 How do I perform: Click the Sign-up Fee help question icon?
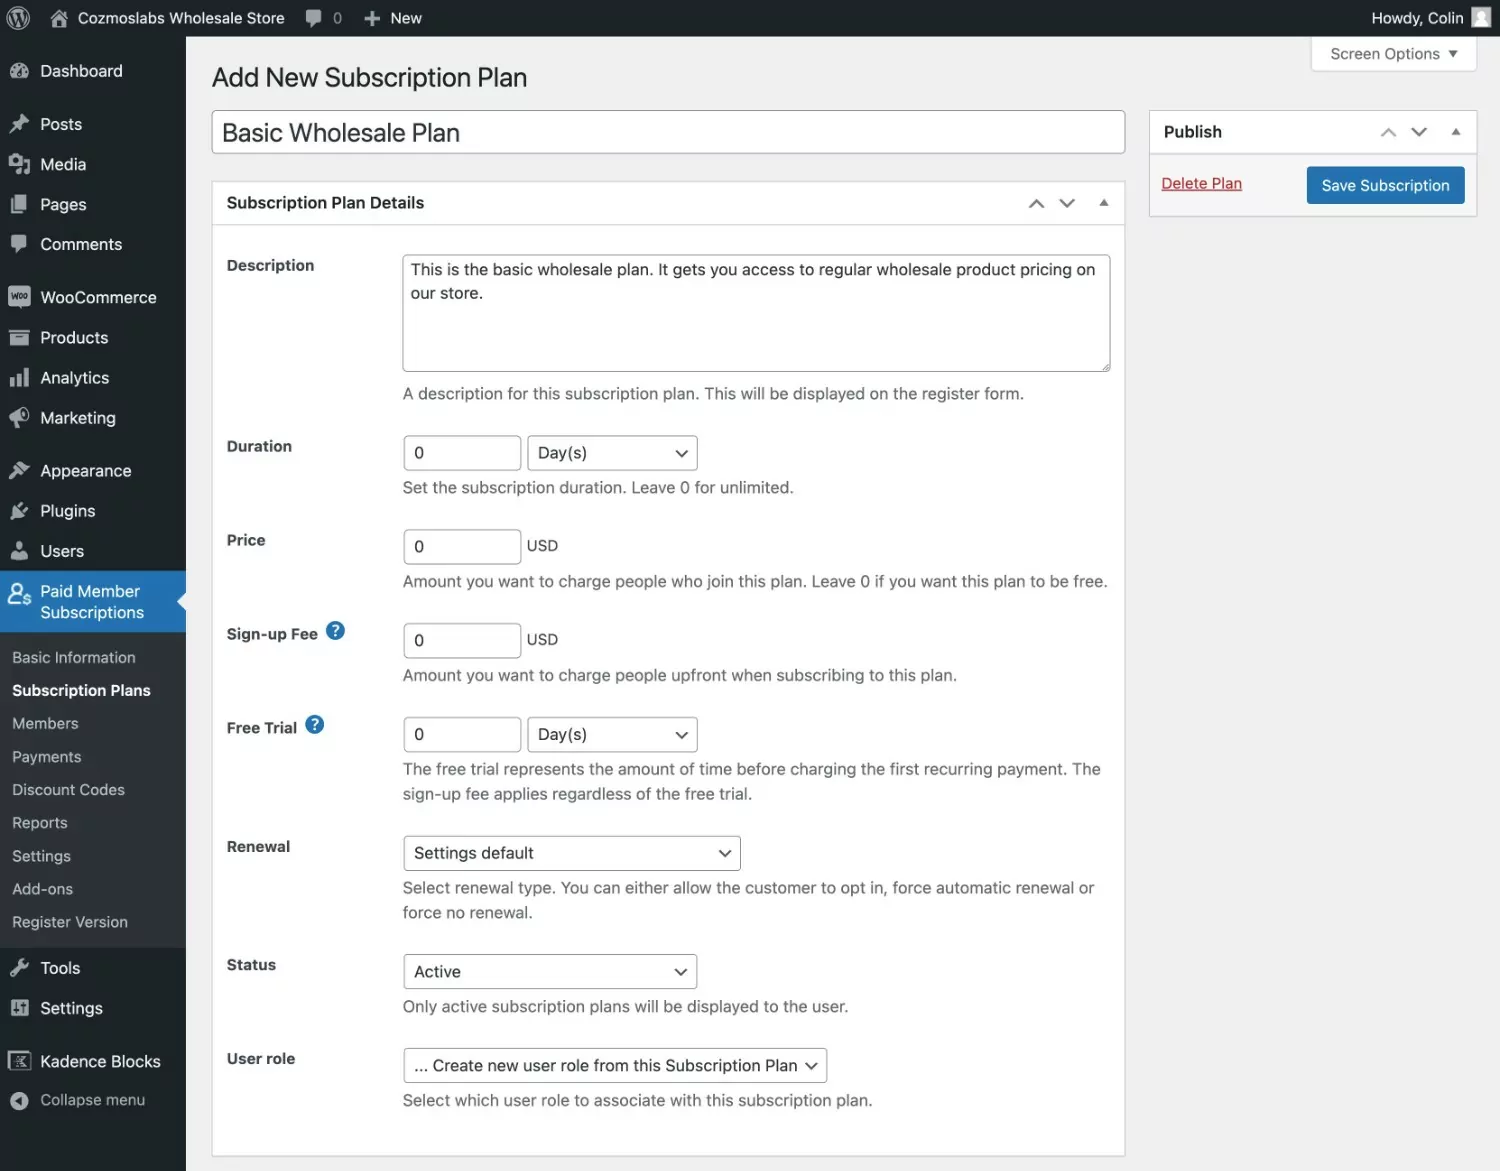click(336, 631)
